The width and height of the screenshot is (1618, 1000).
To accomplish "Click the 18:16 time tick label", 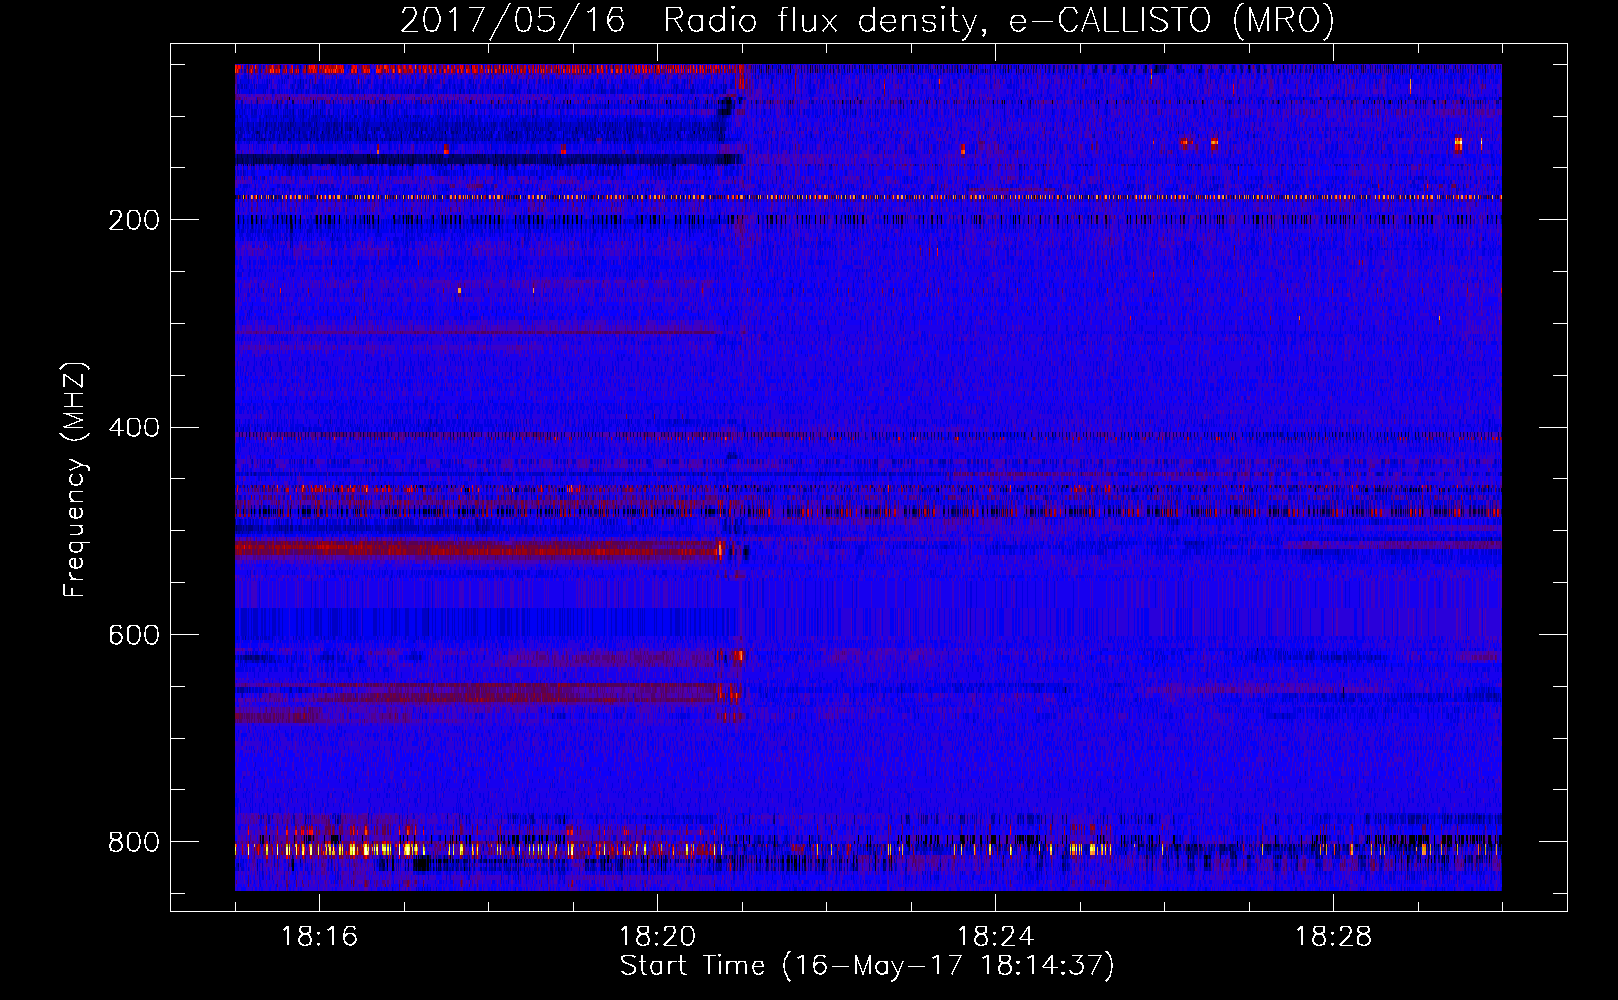I will [319, 937].
